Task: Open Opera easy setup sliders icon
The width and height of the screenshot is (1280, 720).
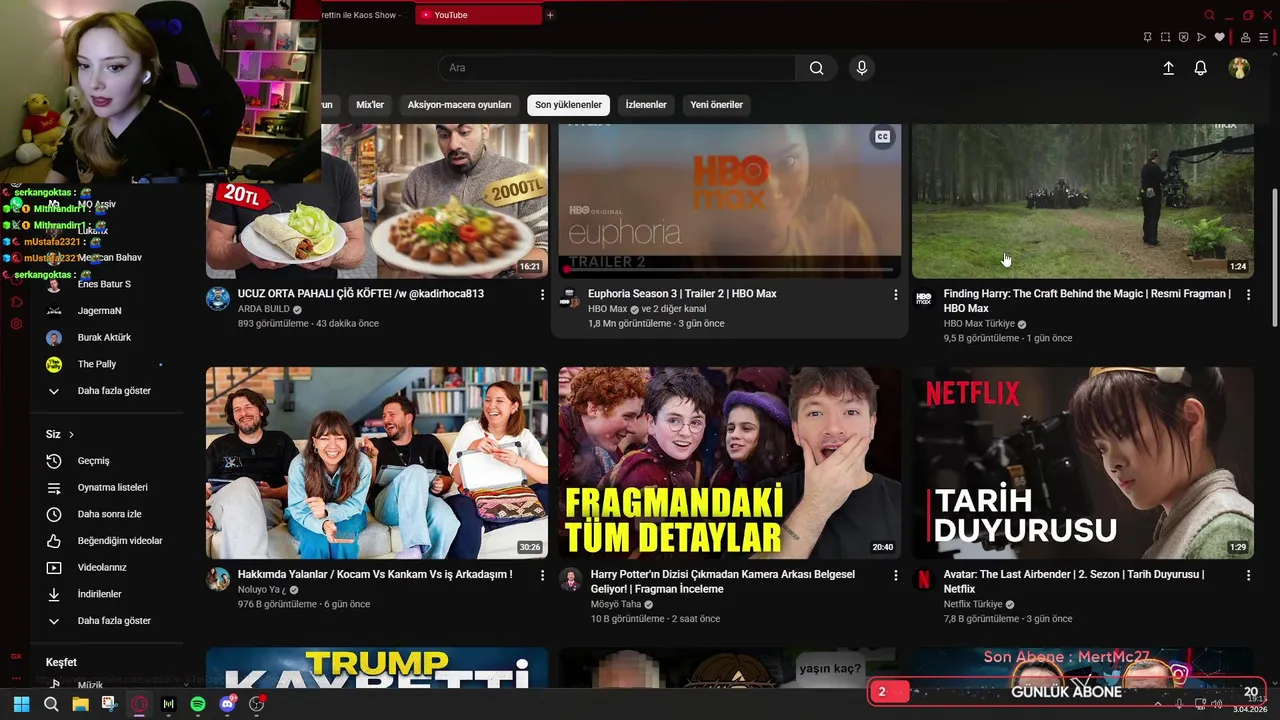Action: (x=1263, y=37)
